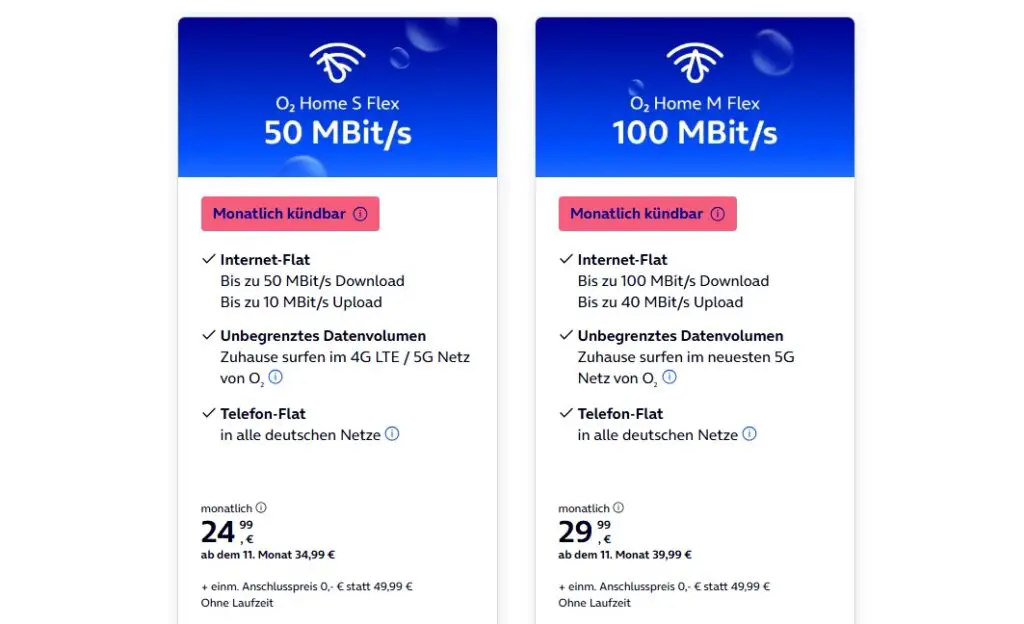The image size is (1024, 624).
Task: Click the 'monatlich' info icon above 24,99 €
Action: tap(262, 508)
